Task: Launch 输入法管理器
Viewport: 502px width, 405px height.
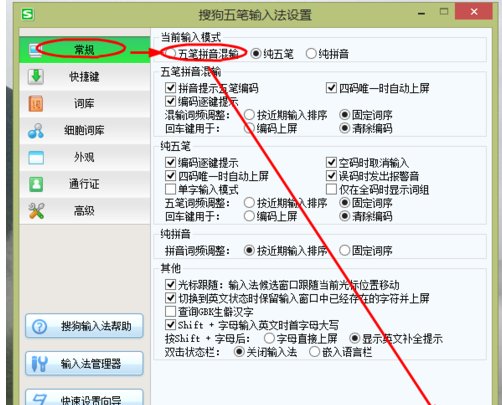Action: tap(84, 364)
